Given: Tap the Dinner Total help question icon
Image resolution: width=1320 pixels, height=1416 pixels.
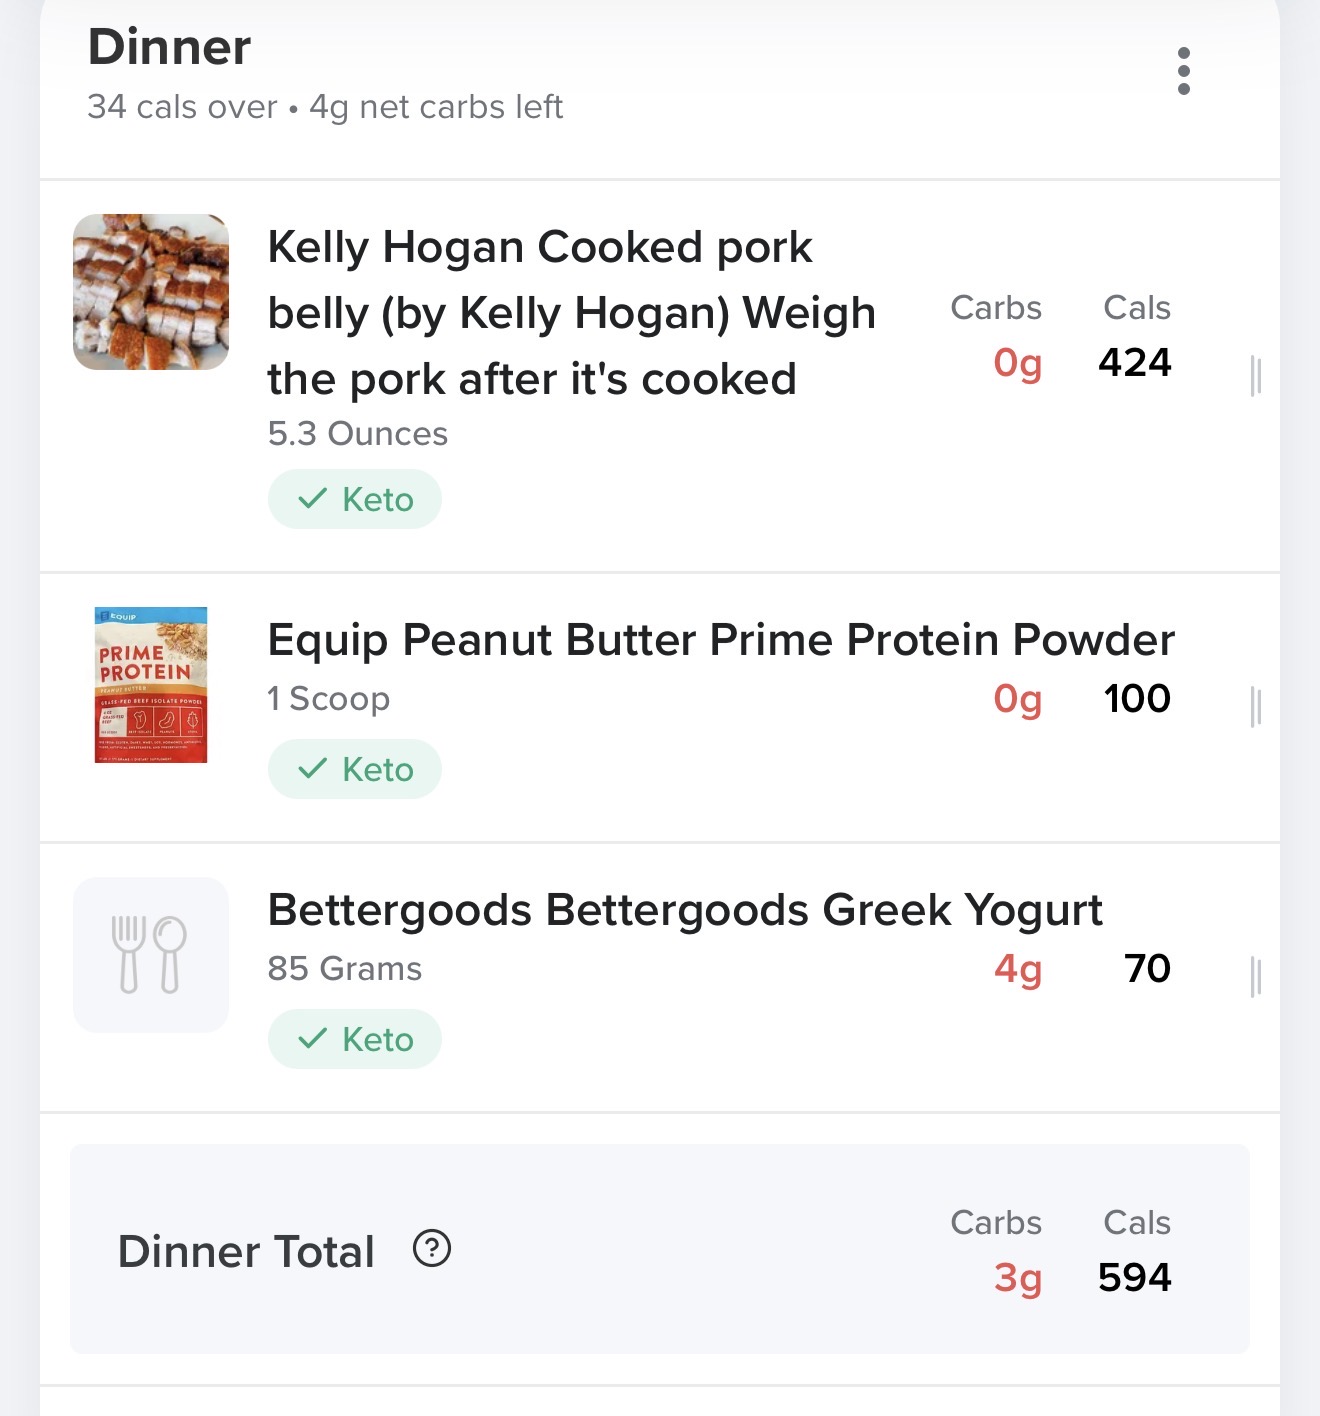Looking at the screenshot, I should 432,1249.
